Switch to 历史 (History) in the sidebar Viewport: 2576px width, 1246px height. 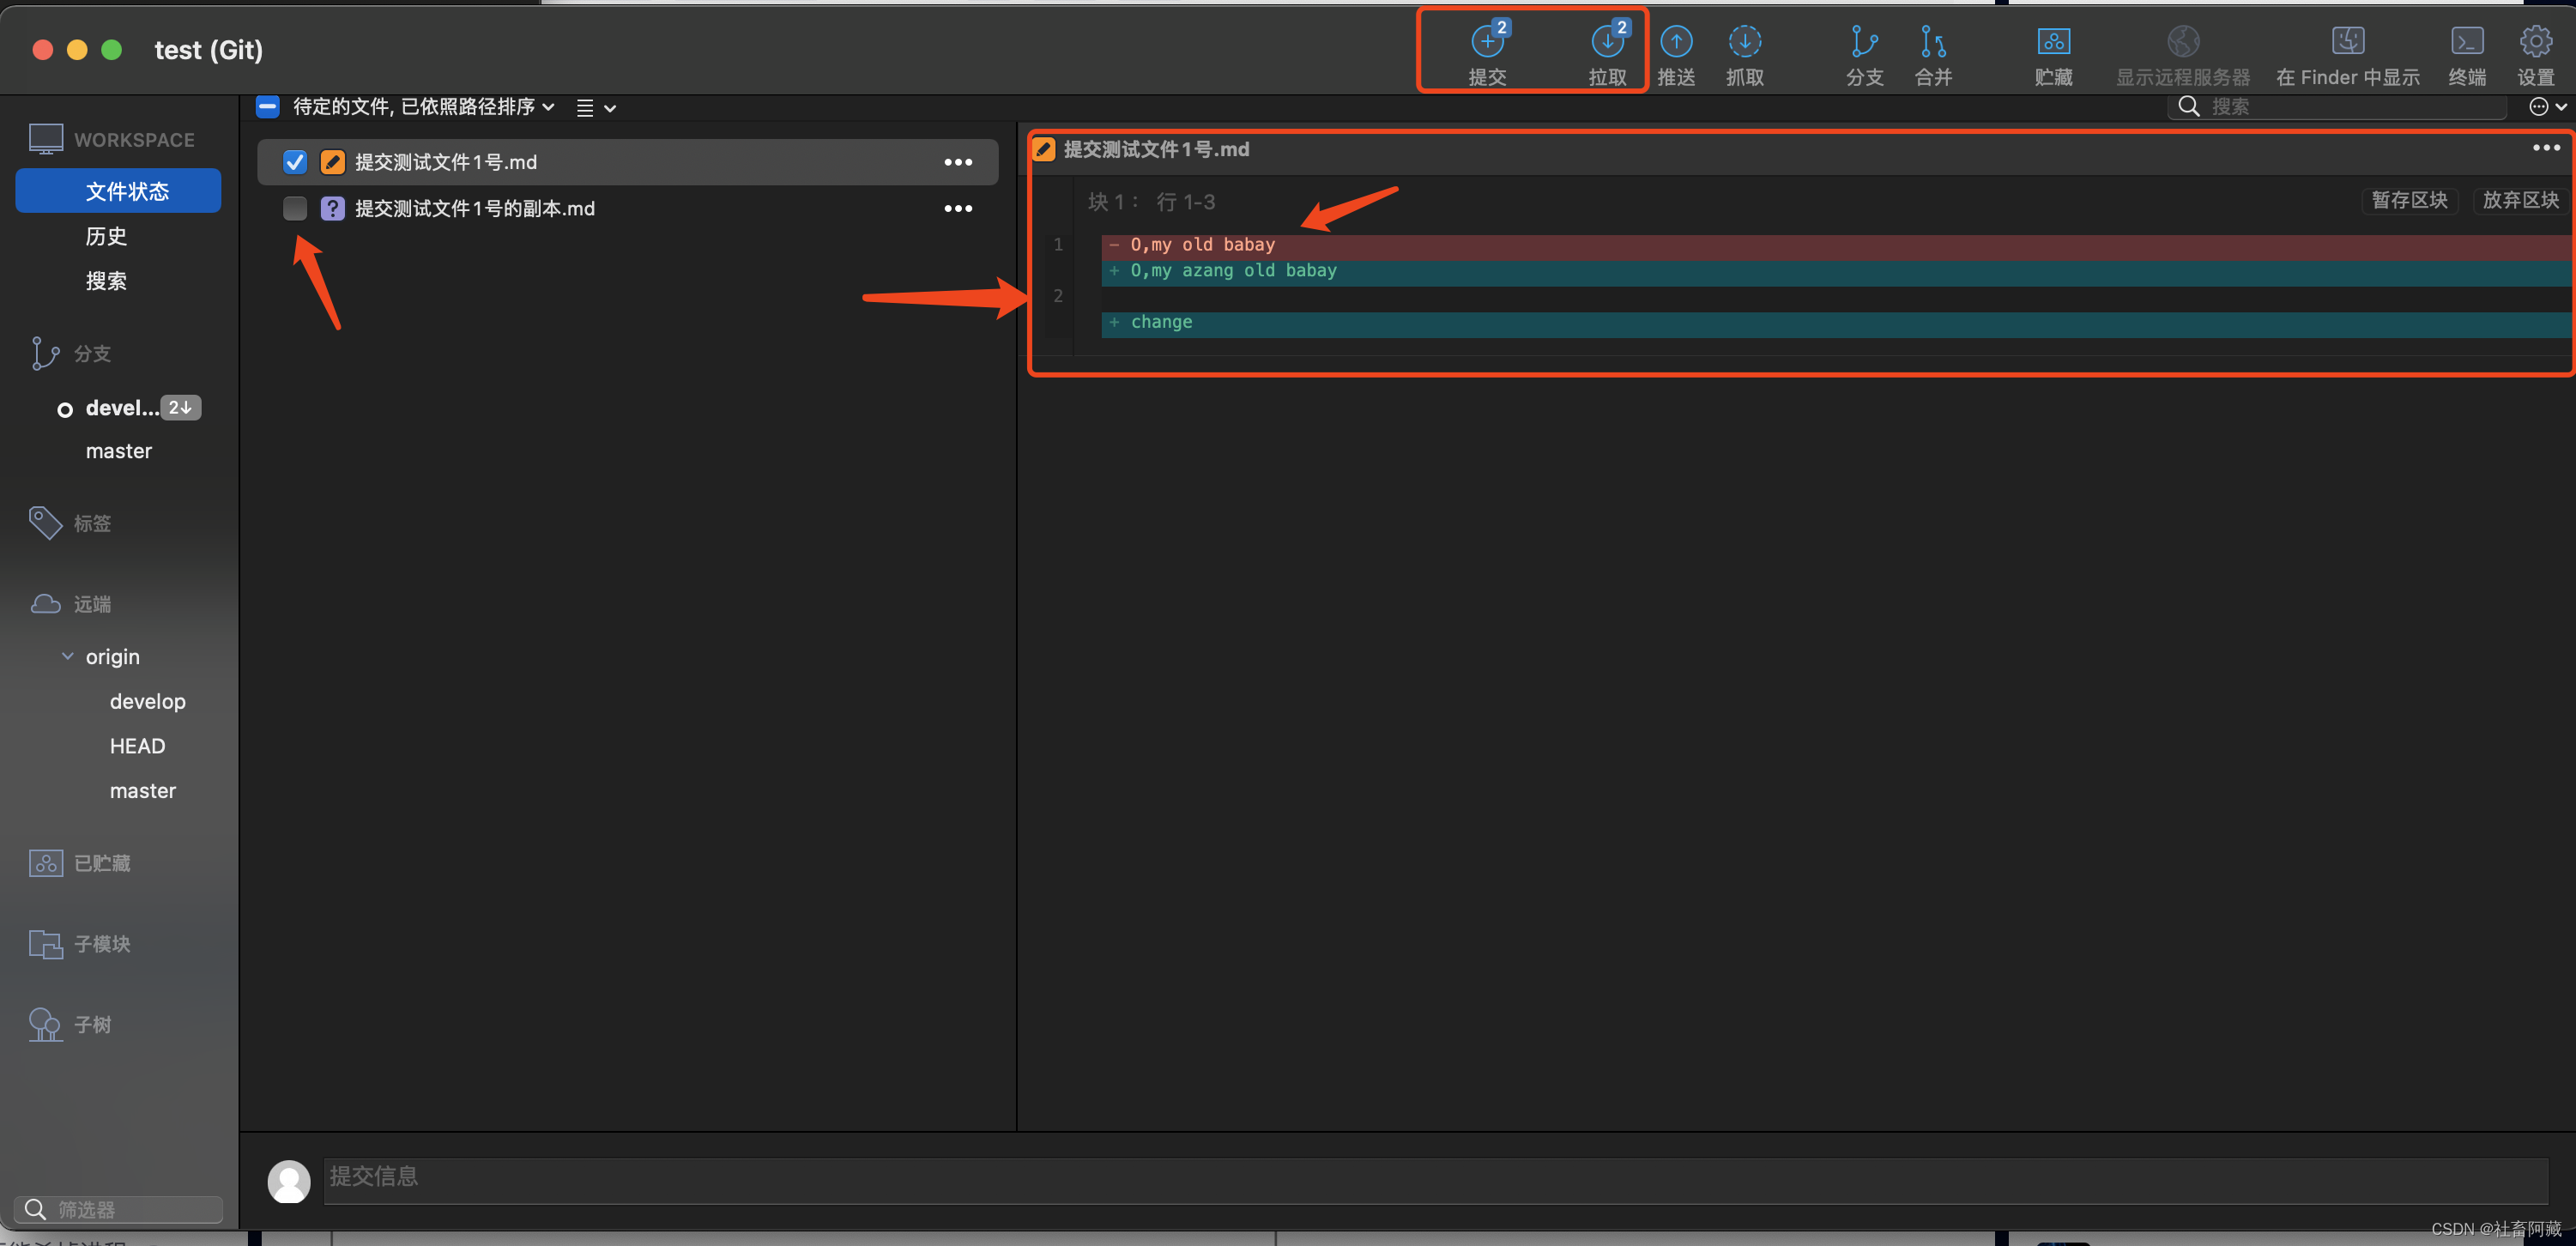pos(106,236)
